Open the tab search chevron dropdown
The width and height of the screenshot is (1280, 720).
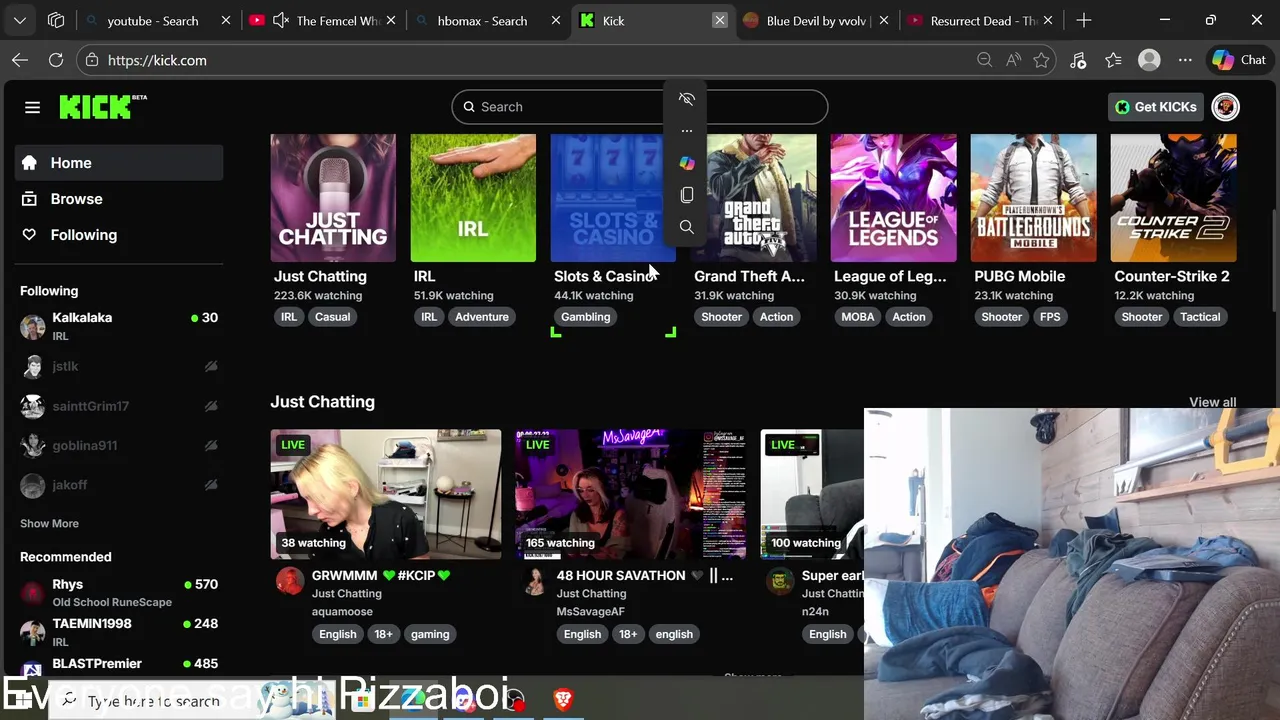coord(20,20)
